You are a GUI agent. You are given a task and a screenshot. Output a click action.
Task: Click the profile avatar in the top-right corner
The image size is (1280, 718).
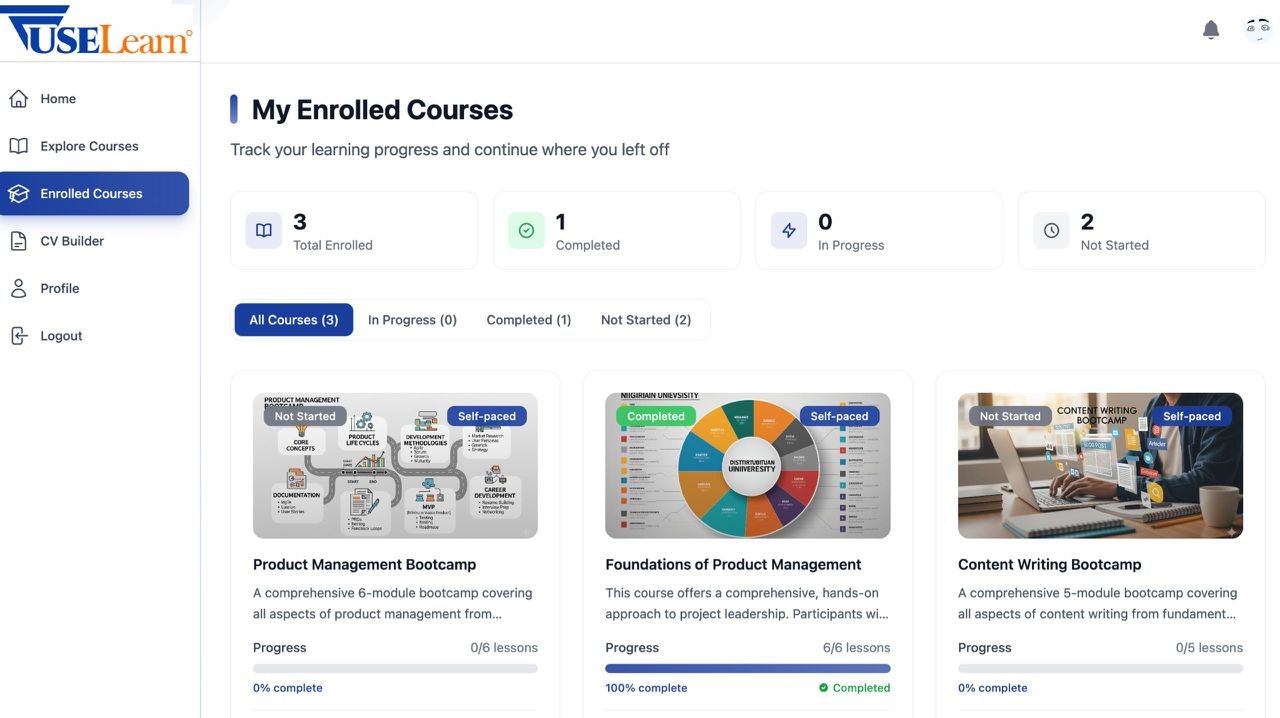(x=1257, y=29)
